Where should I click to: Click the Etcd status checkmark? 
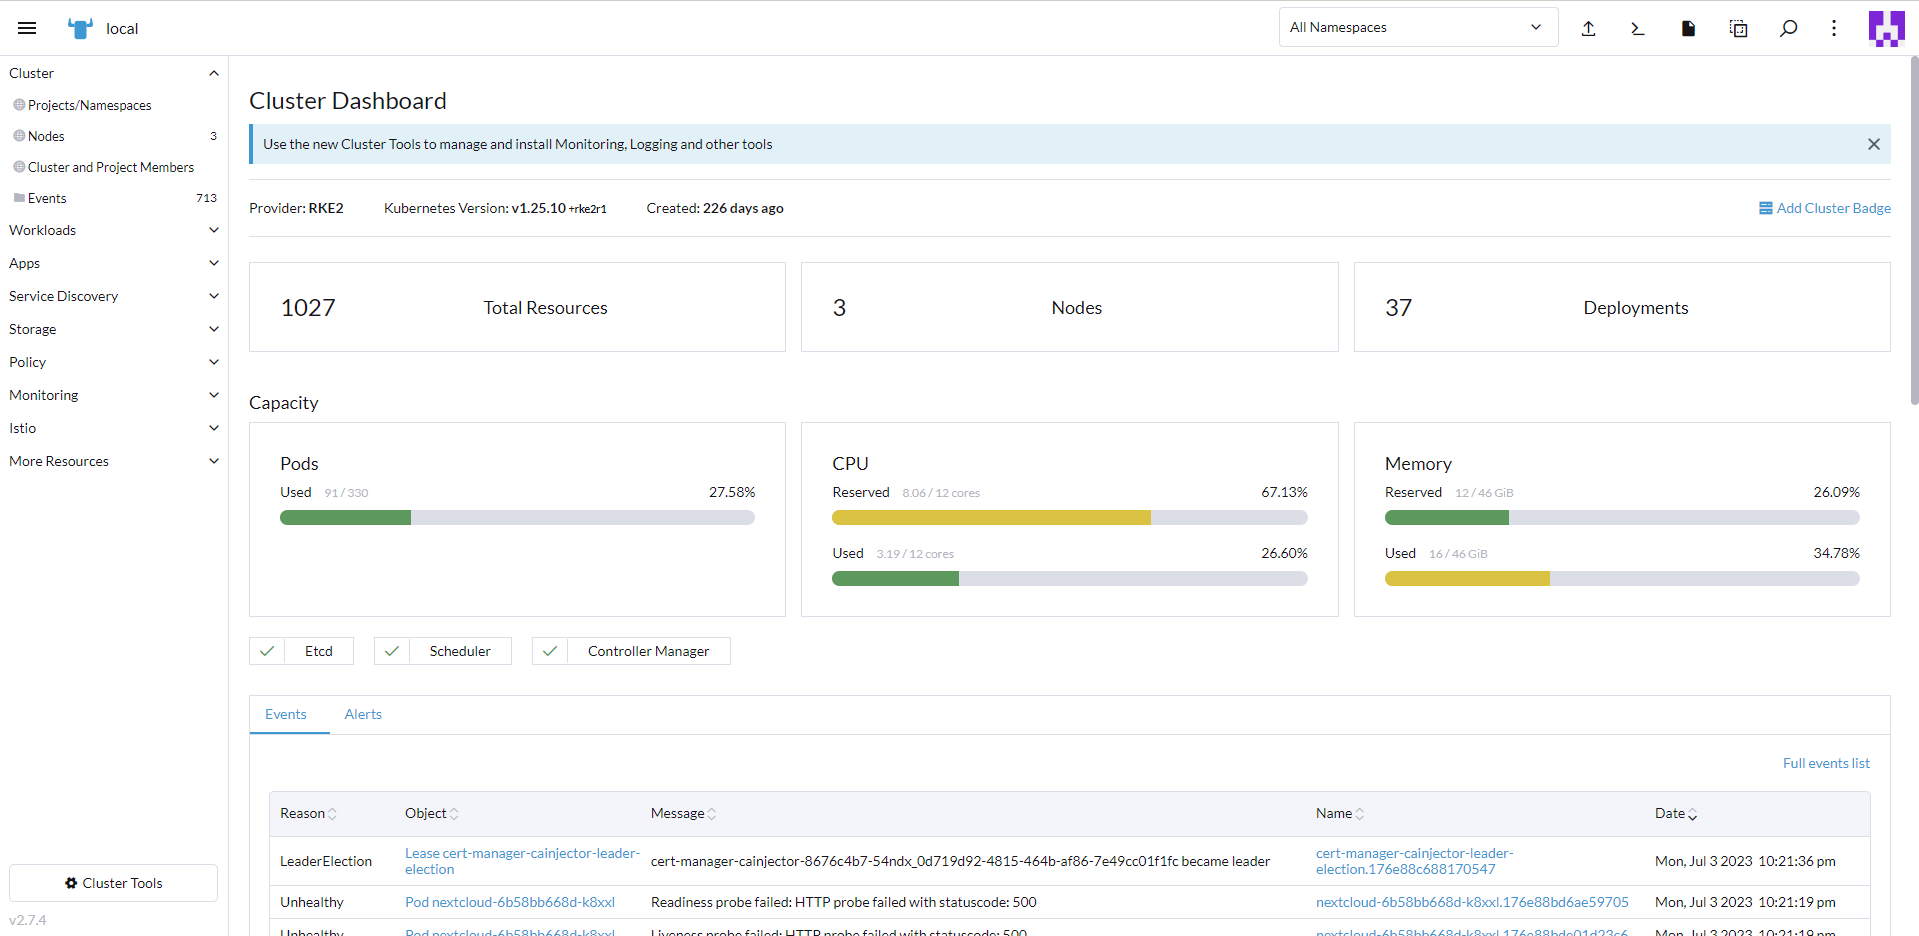[267, 651]
